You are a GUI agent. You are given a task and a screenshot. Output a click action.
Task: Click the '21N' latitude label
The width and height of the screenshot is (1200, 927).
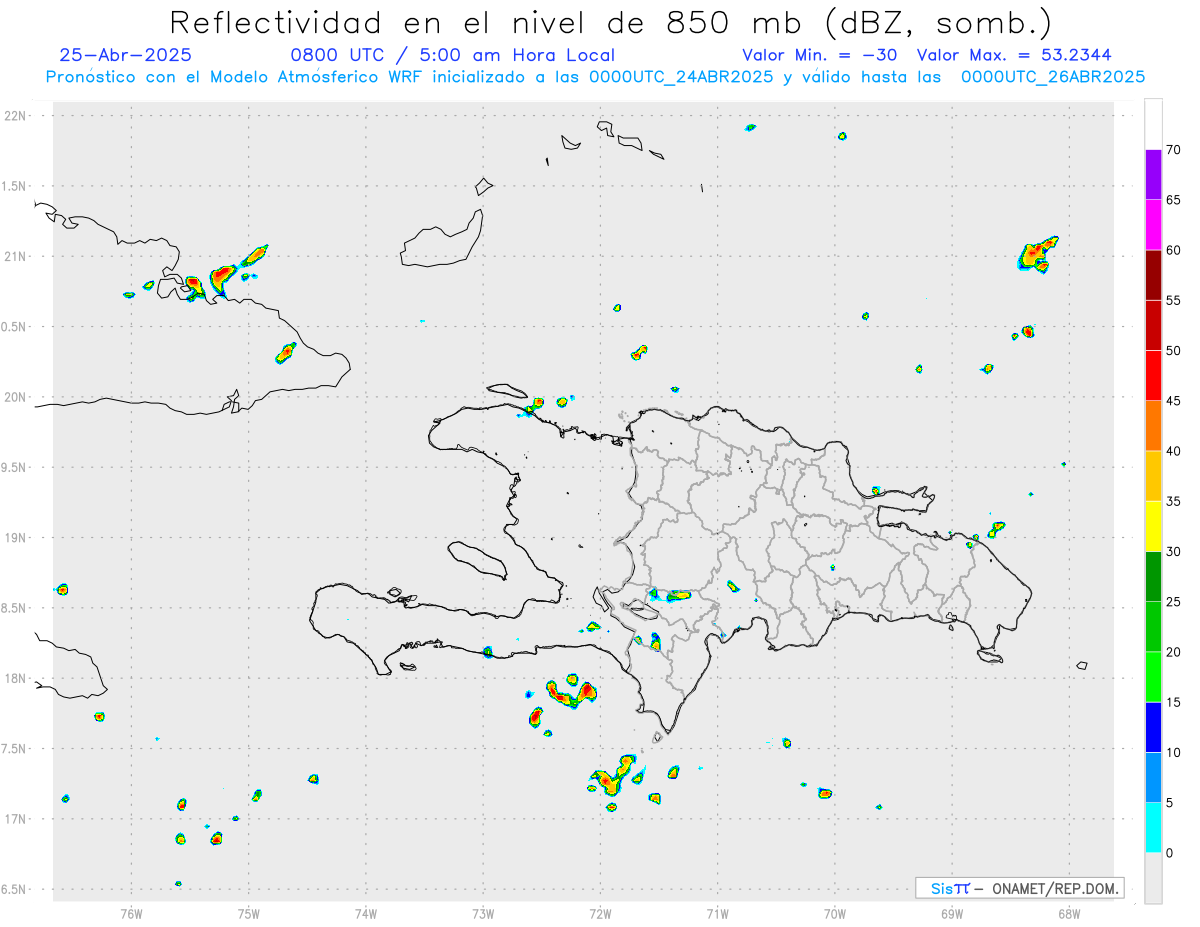pos(17,256)
